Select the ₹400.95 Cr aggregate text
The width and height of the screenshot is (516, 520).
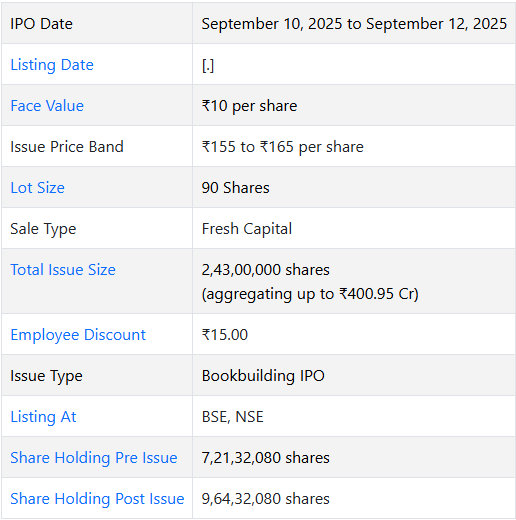click(x=379, y=294)
